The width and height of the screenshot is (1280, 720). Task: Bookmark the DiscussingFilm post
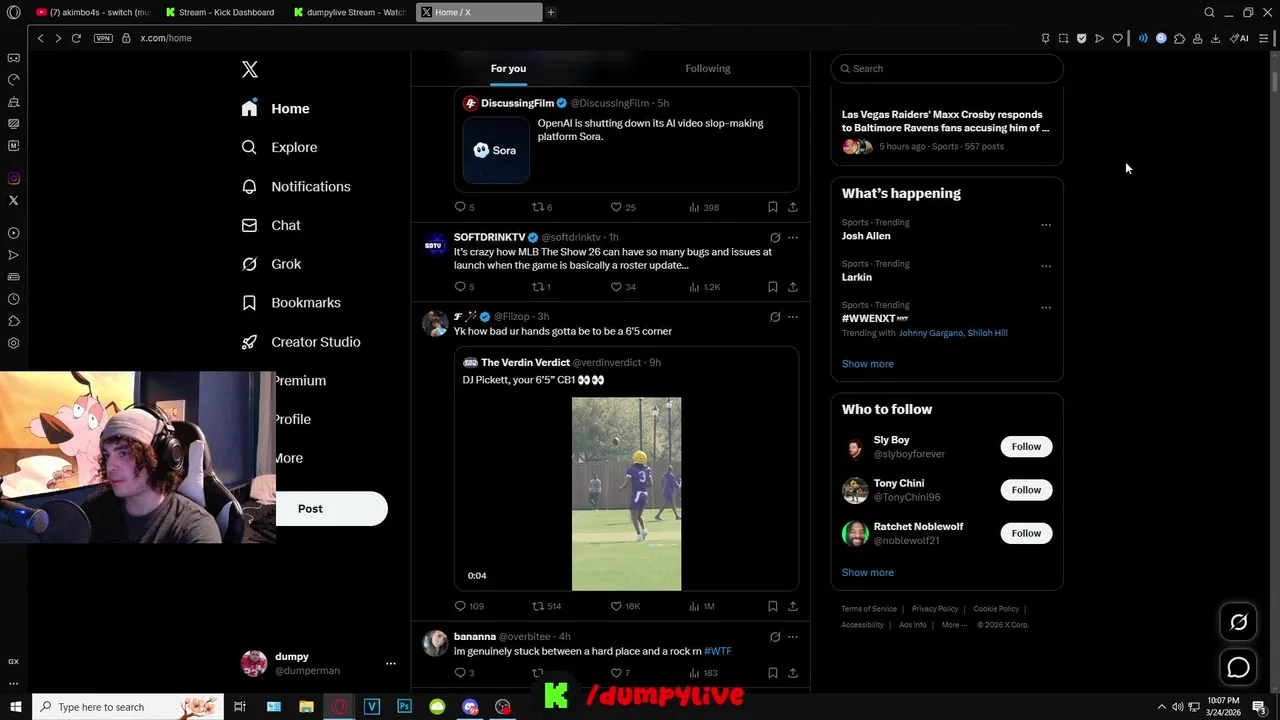coord(772,207)
